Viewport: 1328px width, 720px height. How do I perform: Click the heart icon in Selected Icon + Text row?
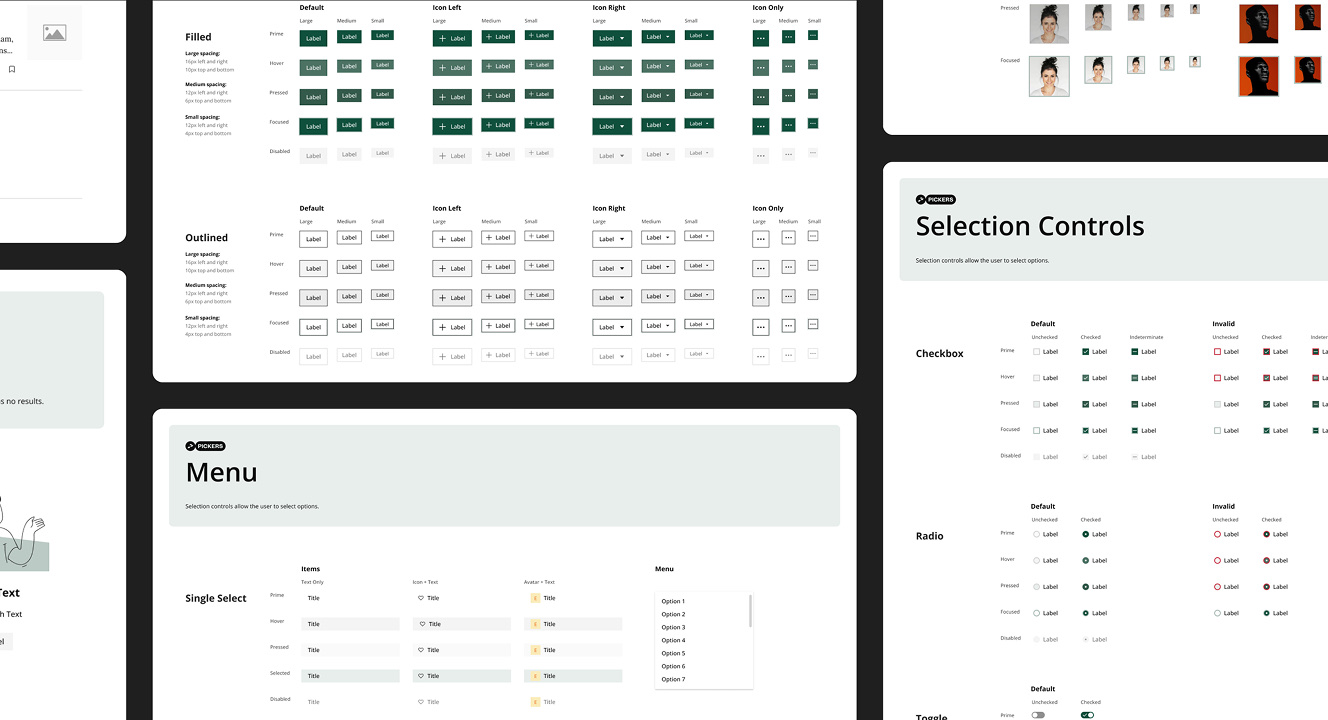coord(422,676)
